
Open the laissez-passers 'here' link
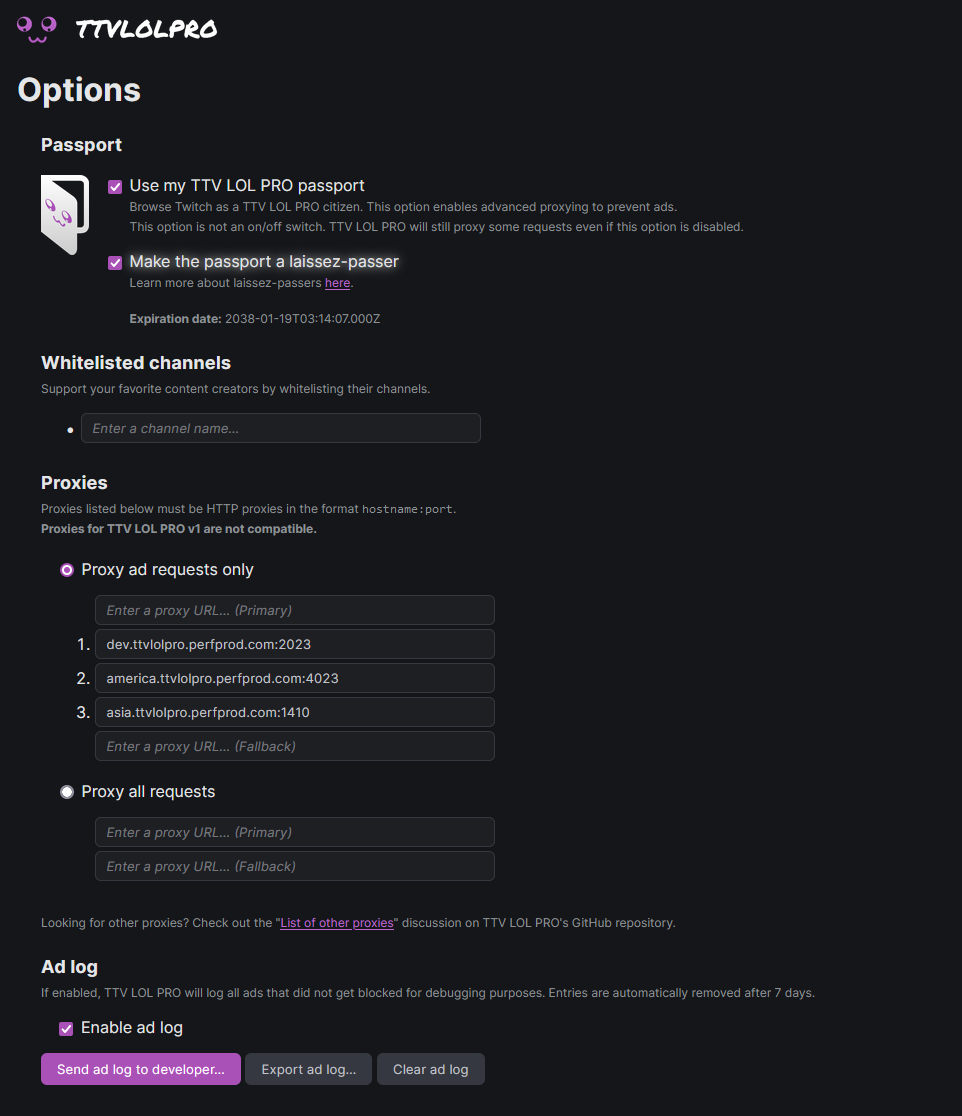(337, 282)
